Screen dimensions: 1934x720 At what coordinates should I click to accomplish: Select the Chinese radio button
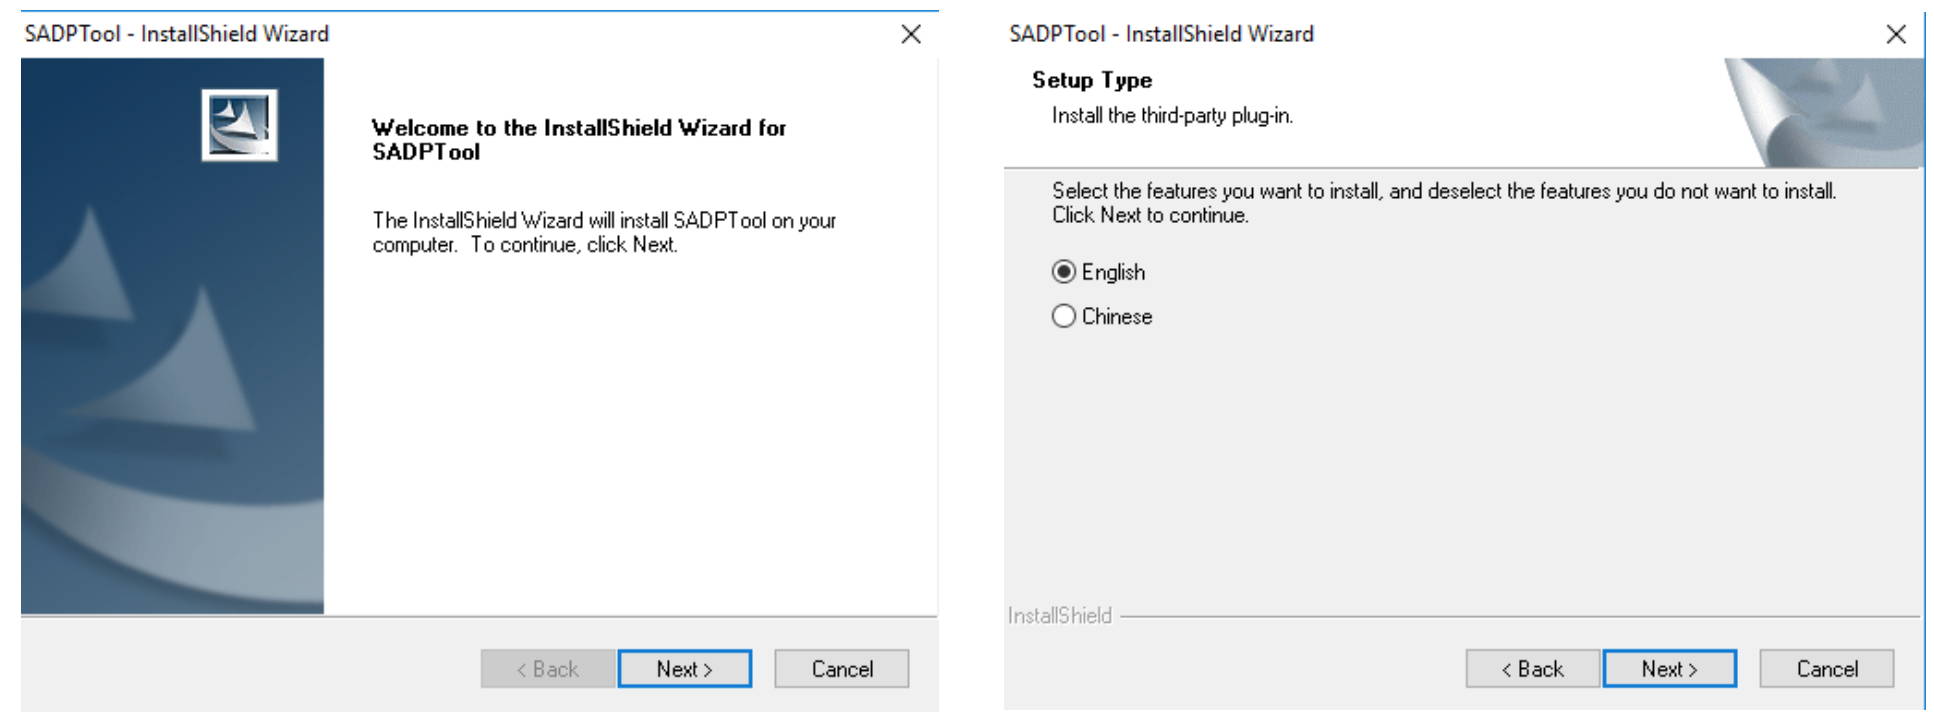tap(1064, 316)
